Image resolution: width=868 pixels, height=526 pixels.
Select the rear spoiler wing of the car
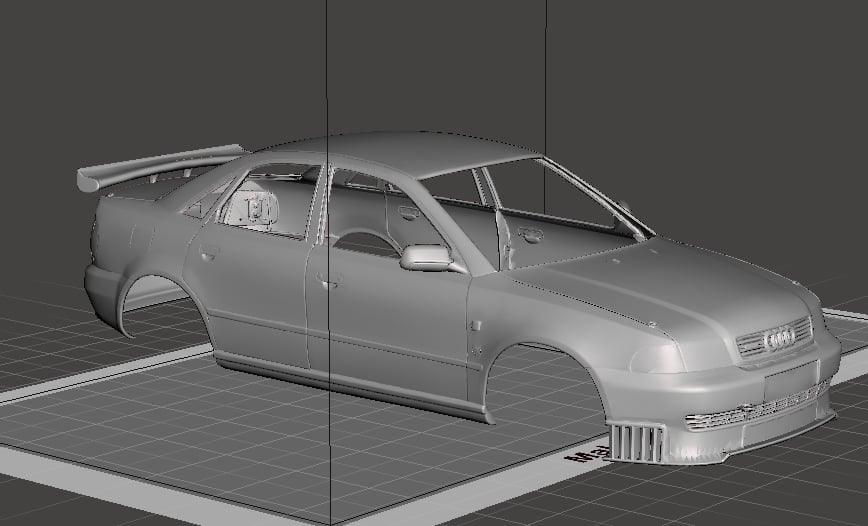pos(160,163)
